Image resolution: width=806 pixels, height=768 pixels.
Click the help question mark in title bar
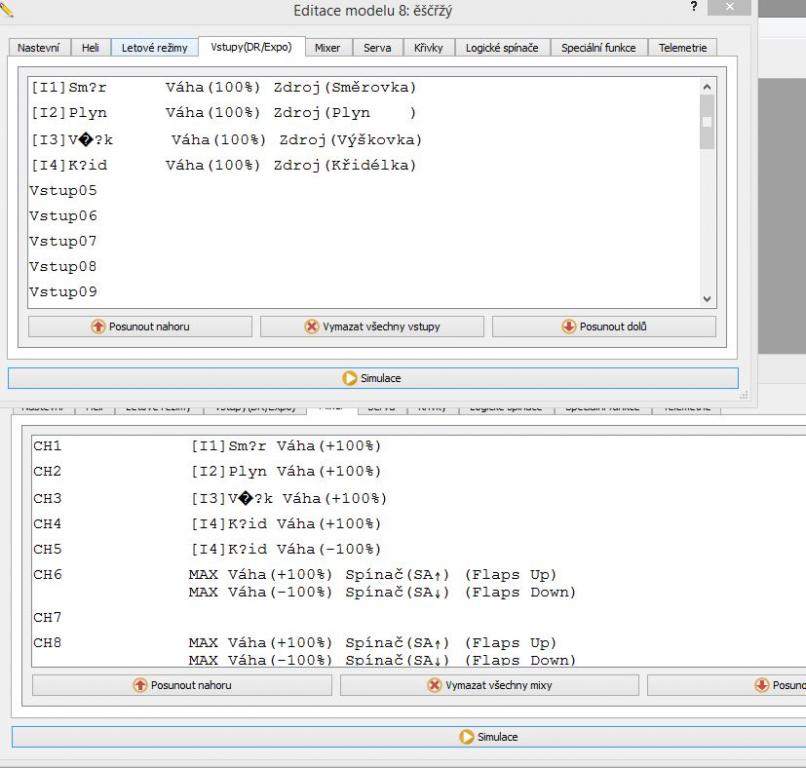[694, 8]
